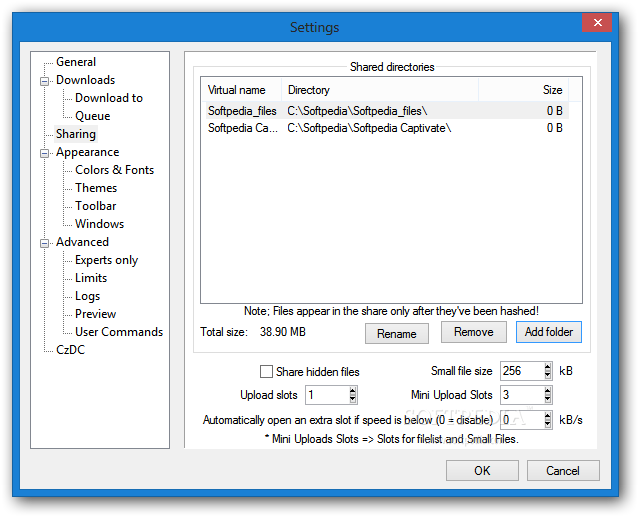
Task: Open the Limits settings page
Action: (x=91, y=278)
